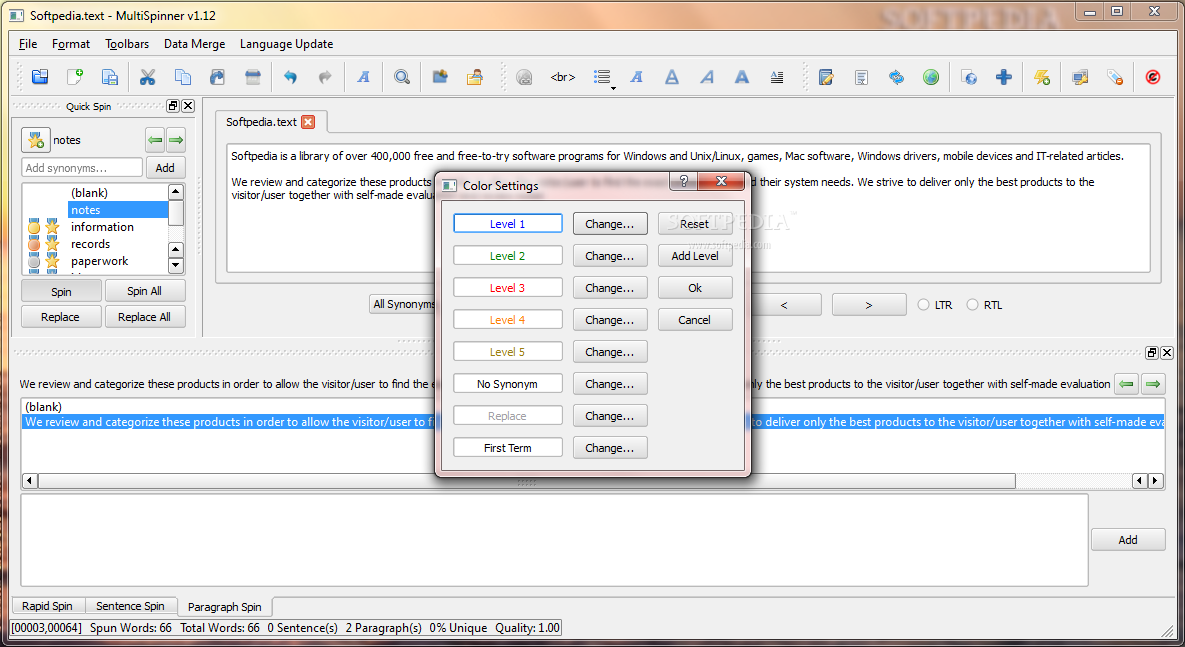Open the Language Update menu
Screen dimensions: 1185x647
point(286,44)
